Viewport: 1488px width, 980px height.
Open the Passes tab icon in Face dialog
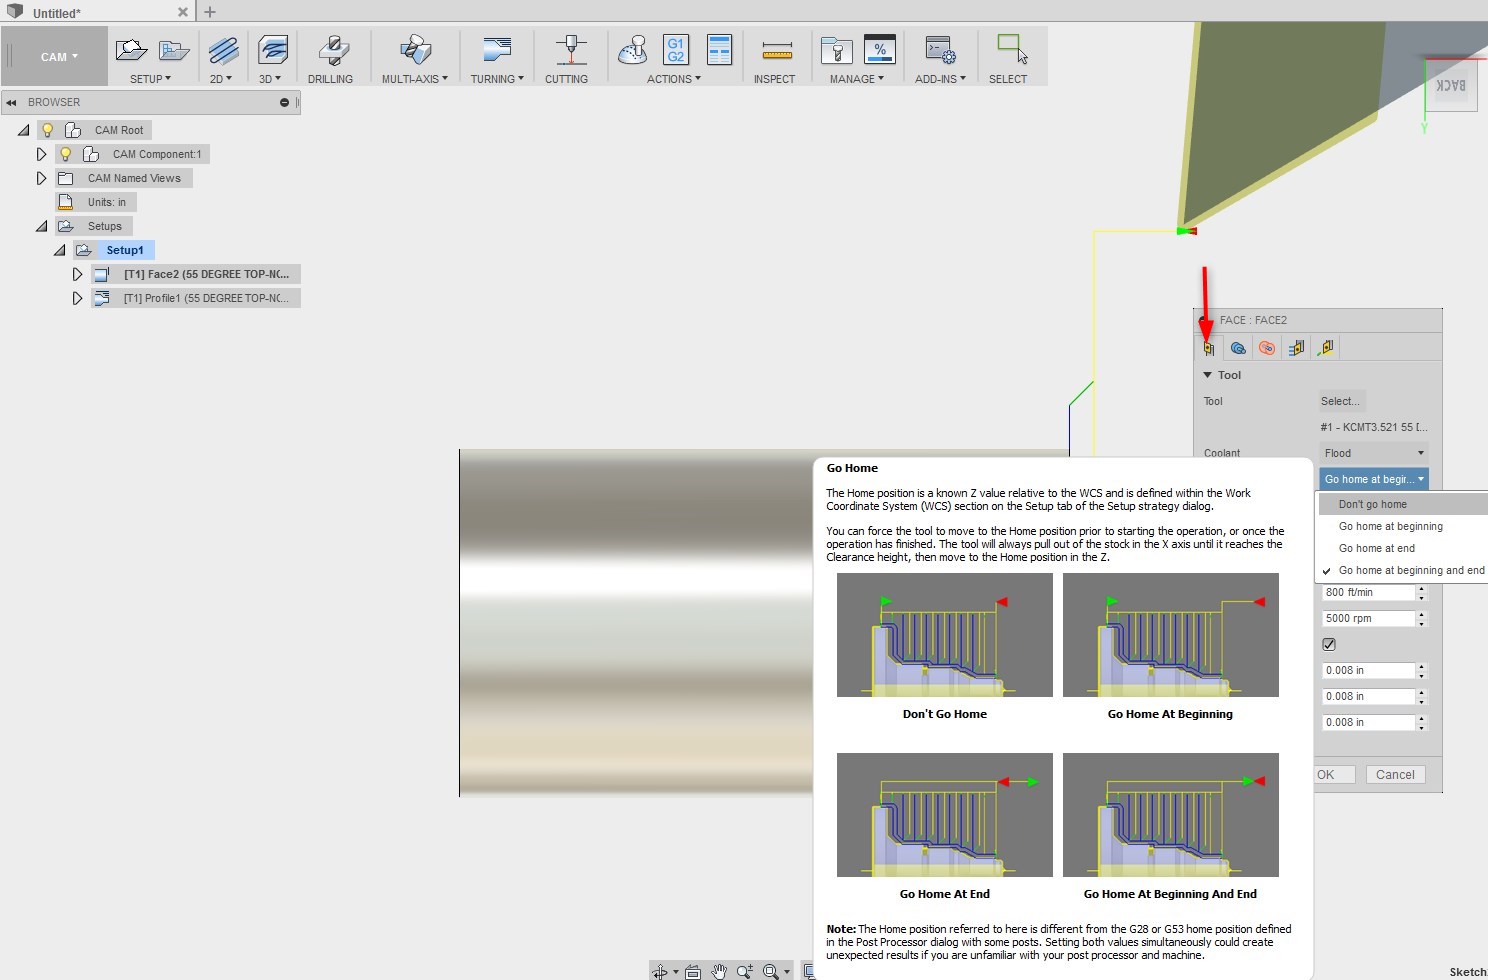point(1296,348)
